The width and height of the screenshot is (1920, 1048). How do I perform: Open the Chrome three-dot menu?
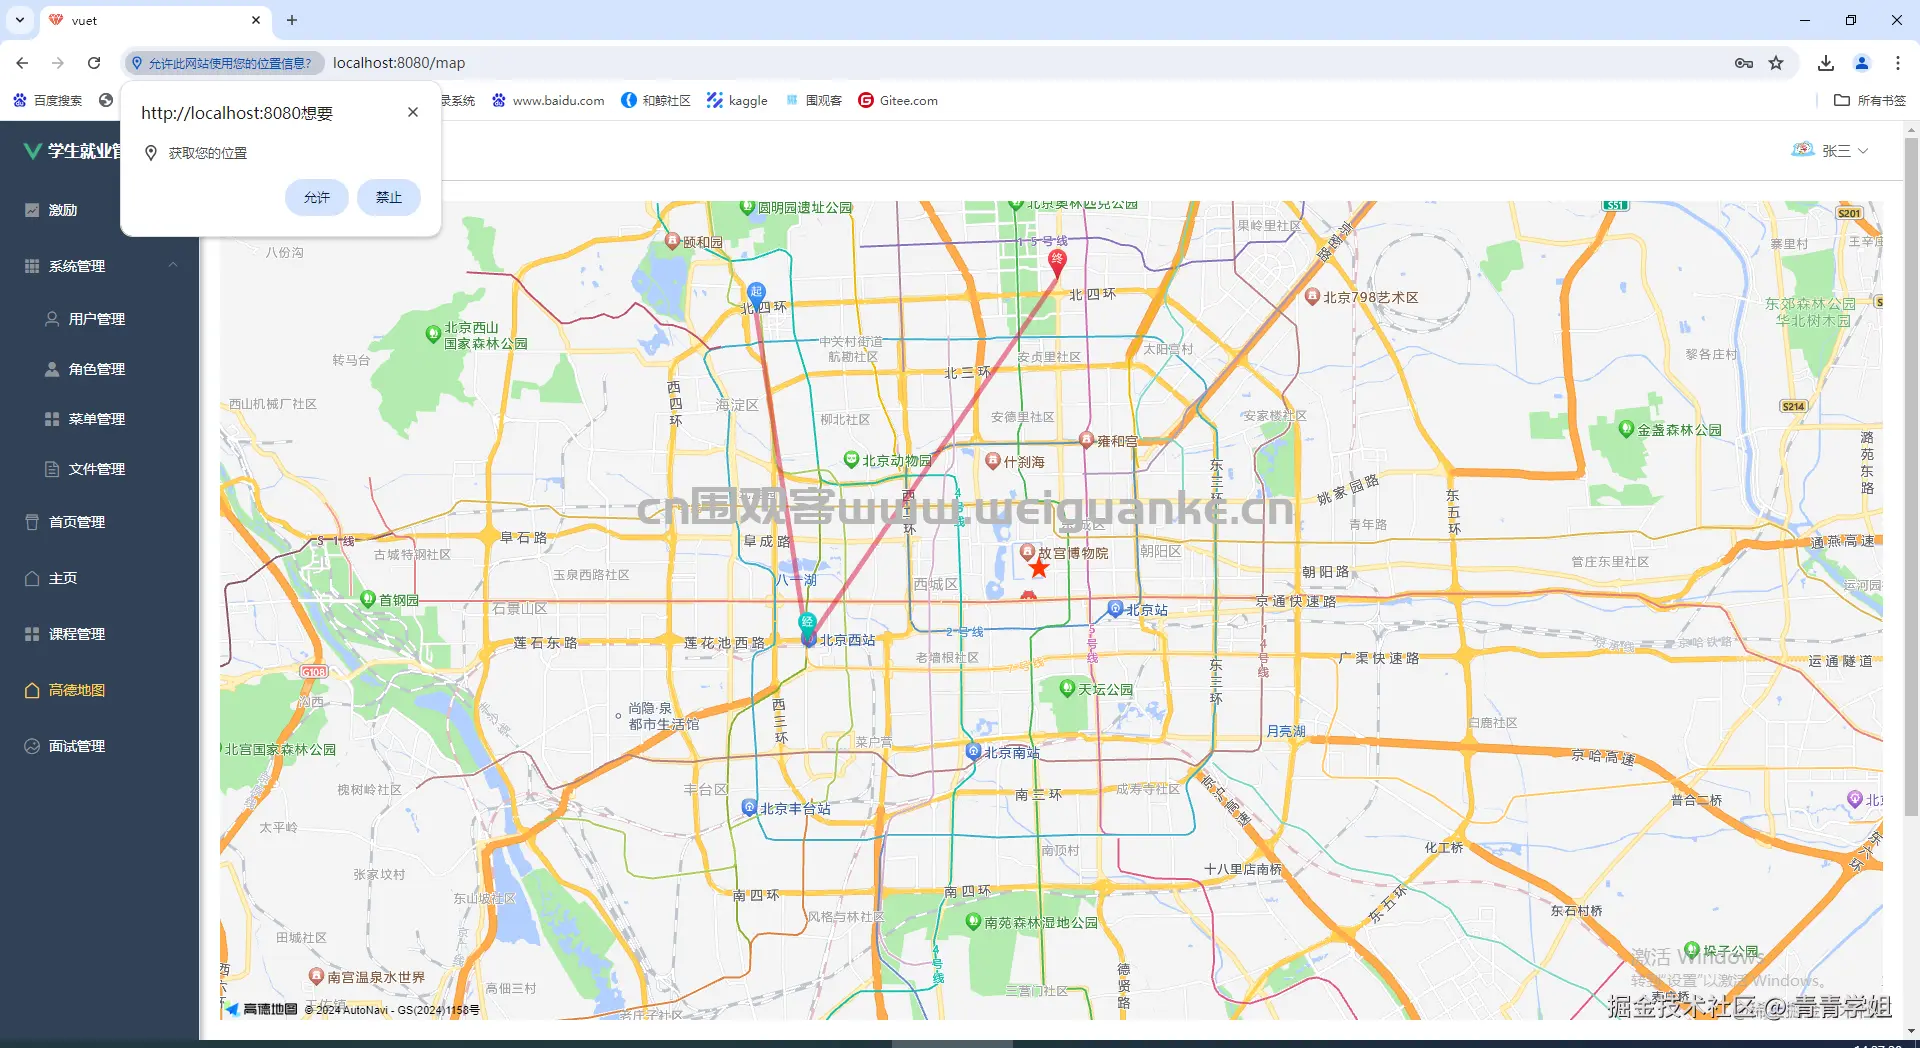pyautogui.click(x=1898, y=63)
